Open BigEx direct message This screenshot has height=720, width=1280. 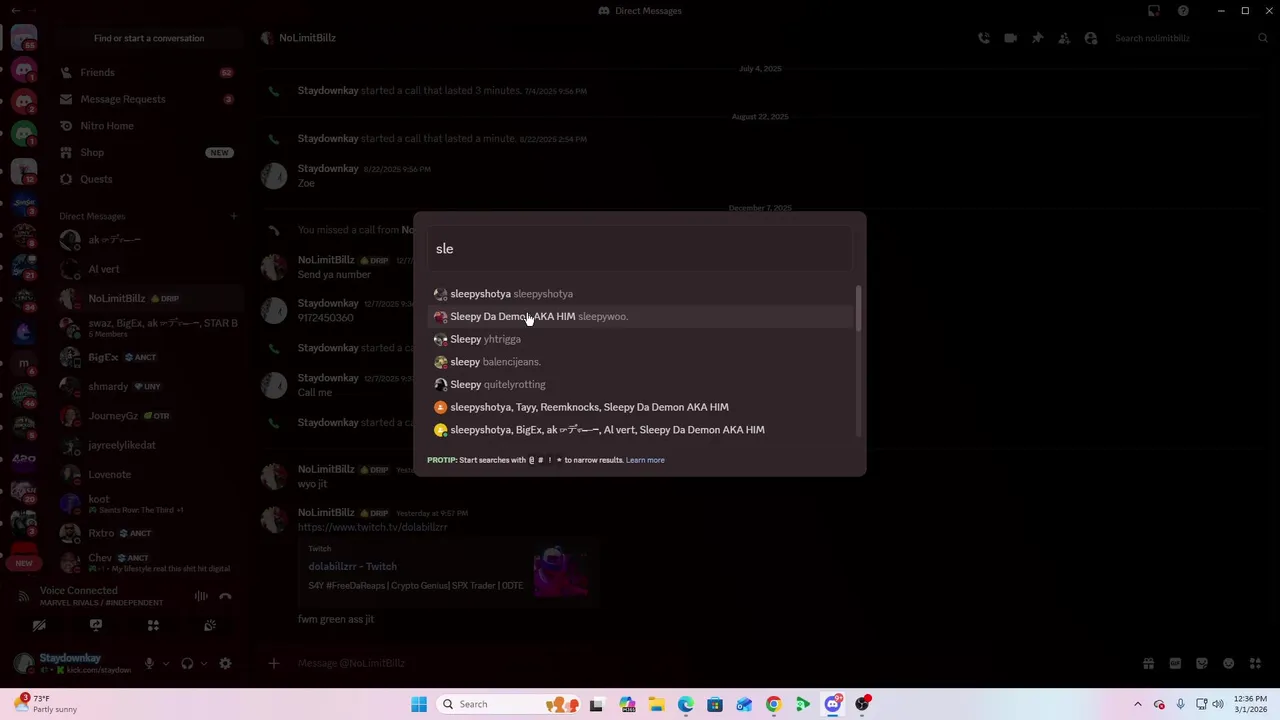tap(149, 357)
